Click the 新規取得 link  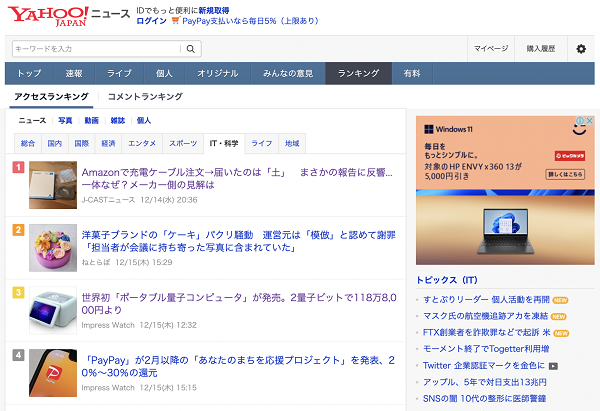(x=214, y=10)
